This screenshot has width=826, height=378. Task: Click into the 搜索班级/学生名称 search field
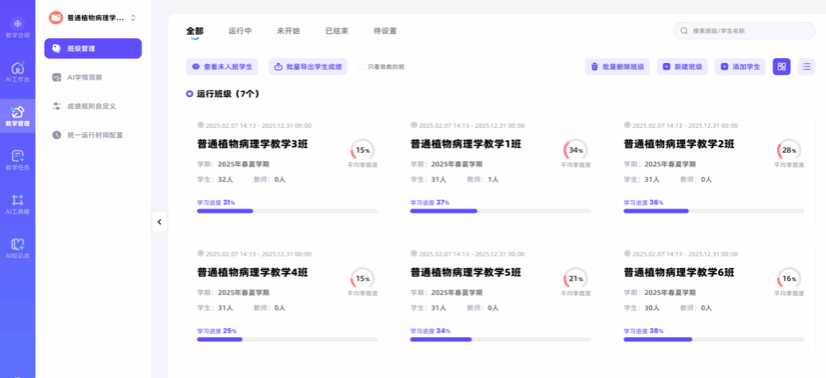coord(744,31)
